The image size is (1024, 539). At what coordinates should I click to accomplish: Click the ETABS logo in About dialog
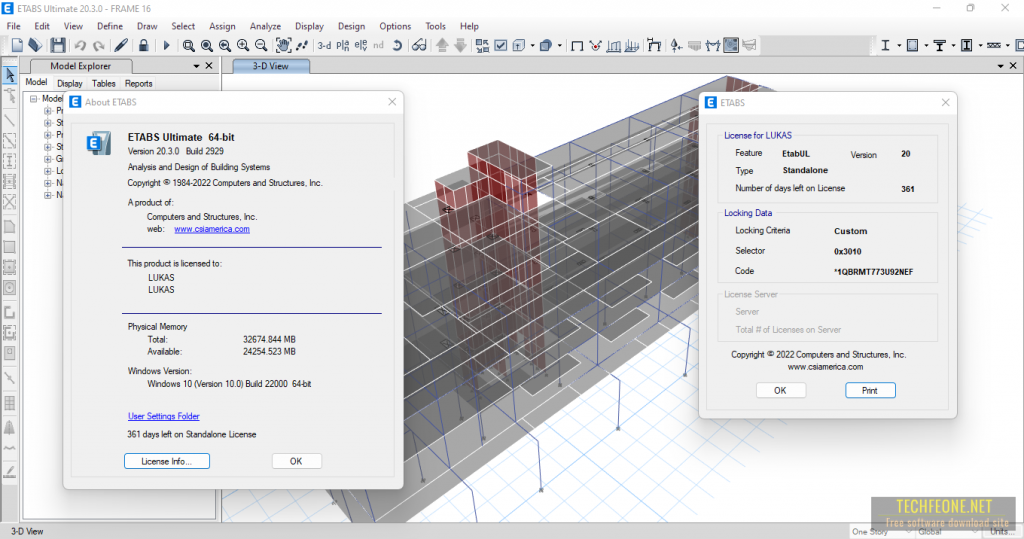(x=99, y=142)
